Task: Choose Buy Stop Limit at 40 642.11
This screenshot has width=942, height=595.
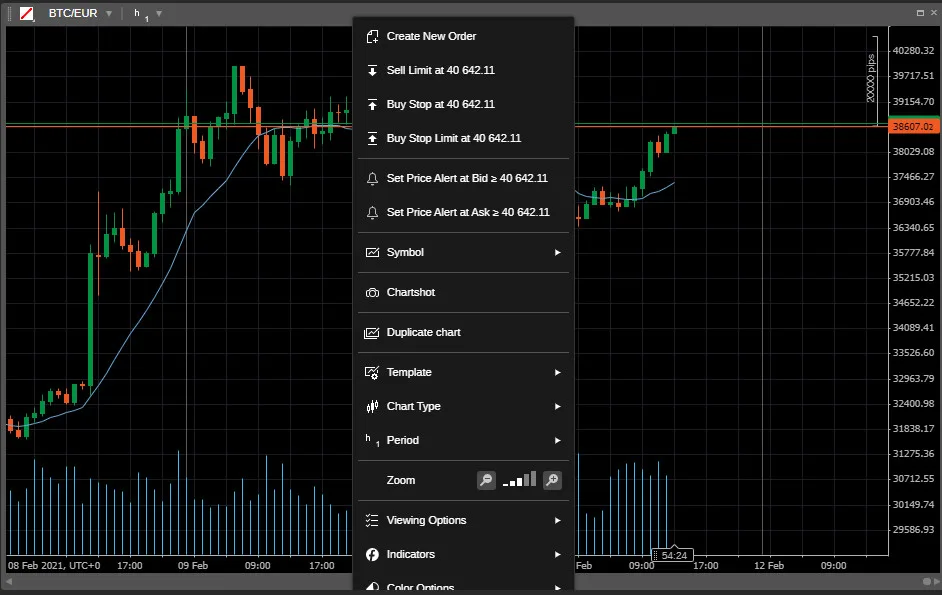Action: (463, 138)
